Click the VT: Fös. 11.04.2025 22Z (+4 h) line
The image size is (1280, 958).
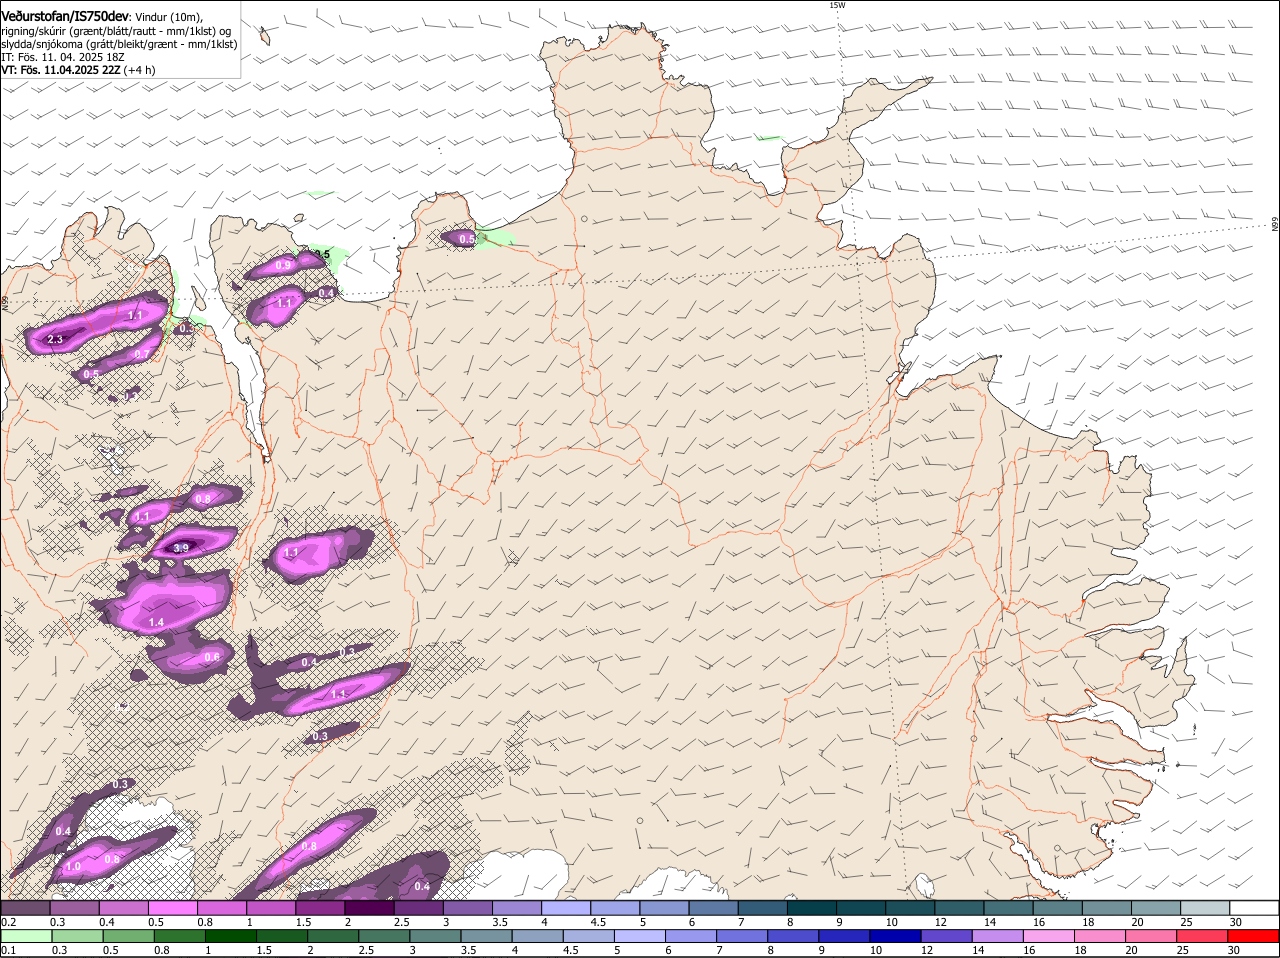click(x=78, y=70)
